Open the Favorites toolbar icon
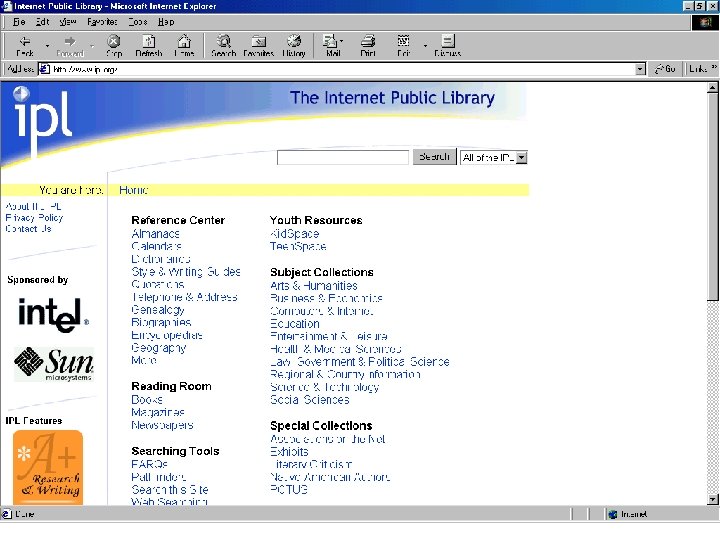This screenshot has height=540, width=720. tap(259, 42)
